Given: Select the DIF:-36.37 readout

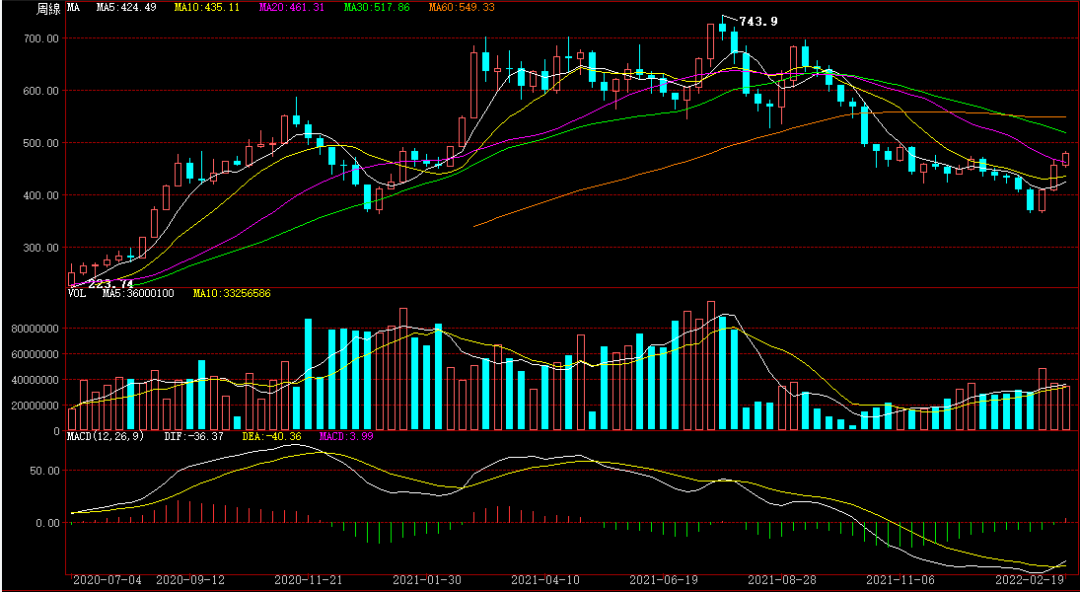Looking at the screenshot, I should [x=194, y=436].
